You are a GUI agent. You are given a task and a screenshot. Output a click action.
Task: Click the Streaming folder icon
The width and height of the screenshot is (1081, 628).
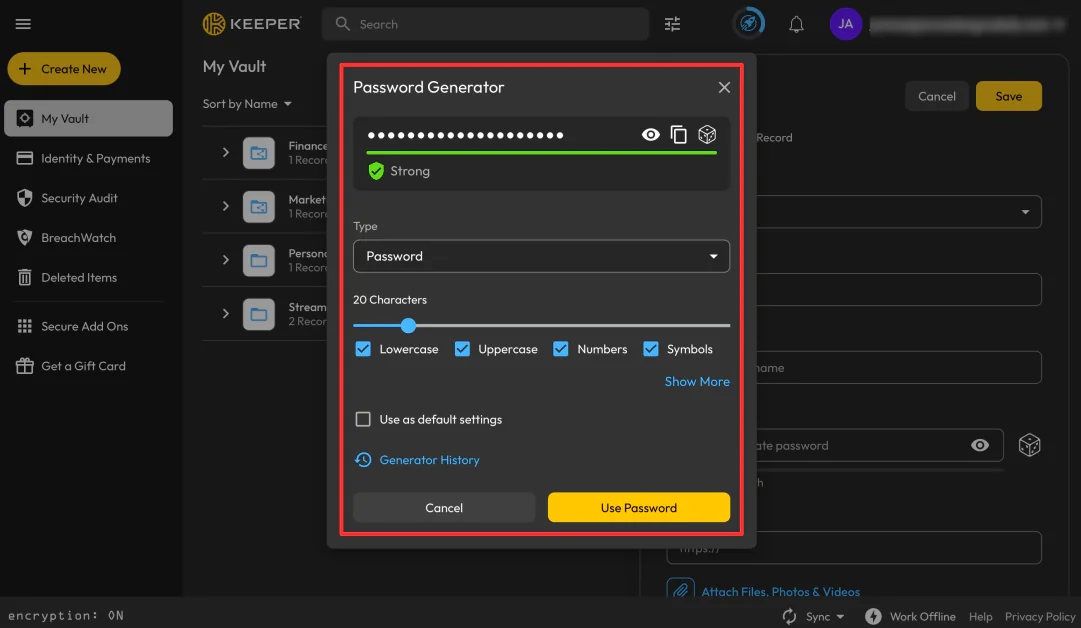coord(259,314)
